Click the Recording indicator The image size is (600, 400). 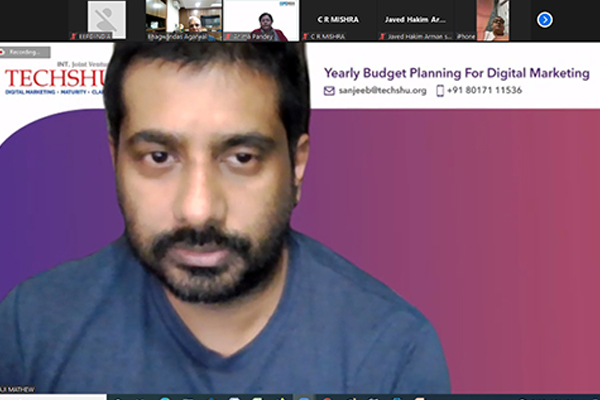25,52
